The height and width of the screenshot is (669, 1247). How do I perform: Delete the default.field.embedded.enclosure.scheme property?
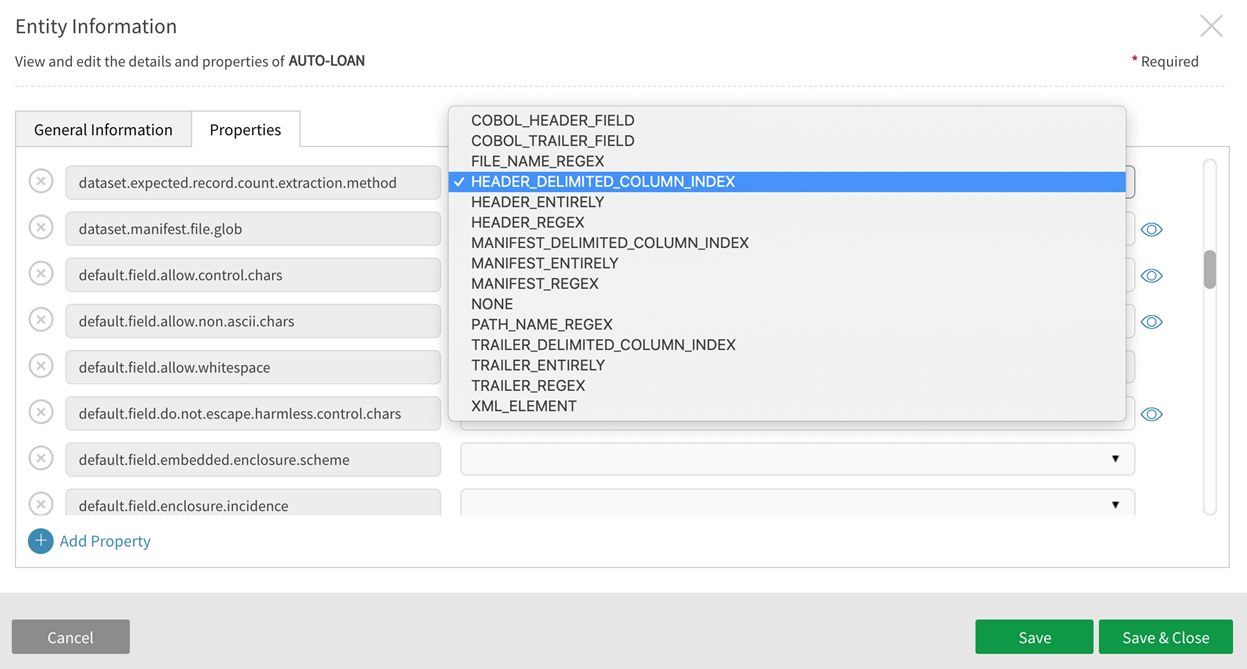click(x=41, y=458)
